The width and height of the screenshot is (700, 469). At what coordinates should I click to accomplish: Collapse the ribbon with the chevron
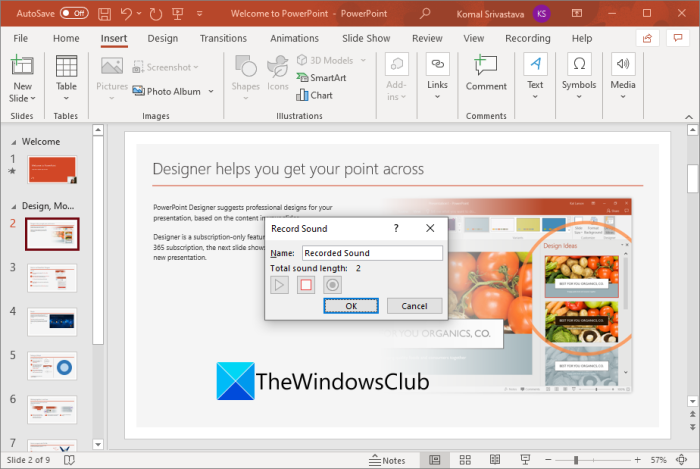tap(689, 117)
